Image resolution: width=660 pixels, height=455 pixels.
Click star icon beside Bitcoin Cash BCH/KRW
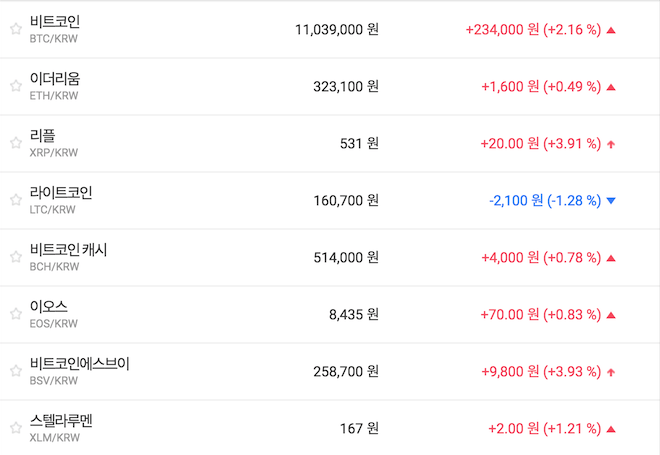pyautogui.click(x=15, y=258)
